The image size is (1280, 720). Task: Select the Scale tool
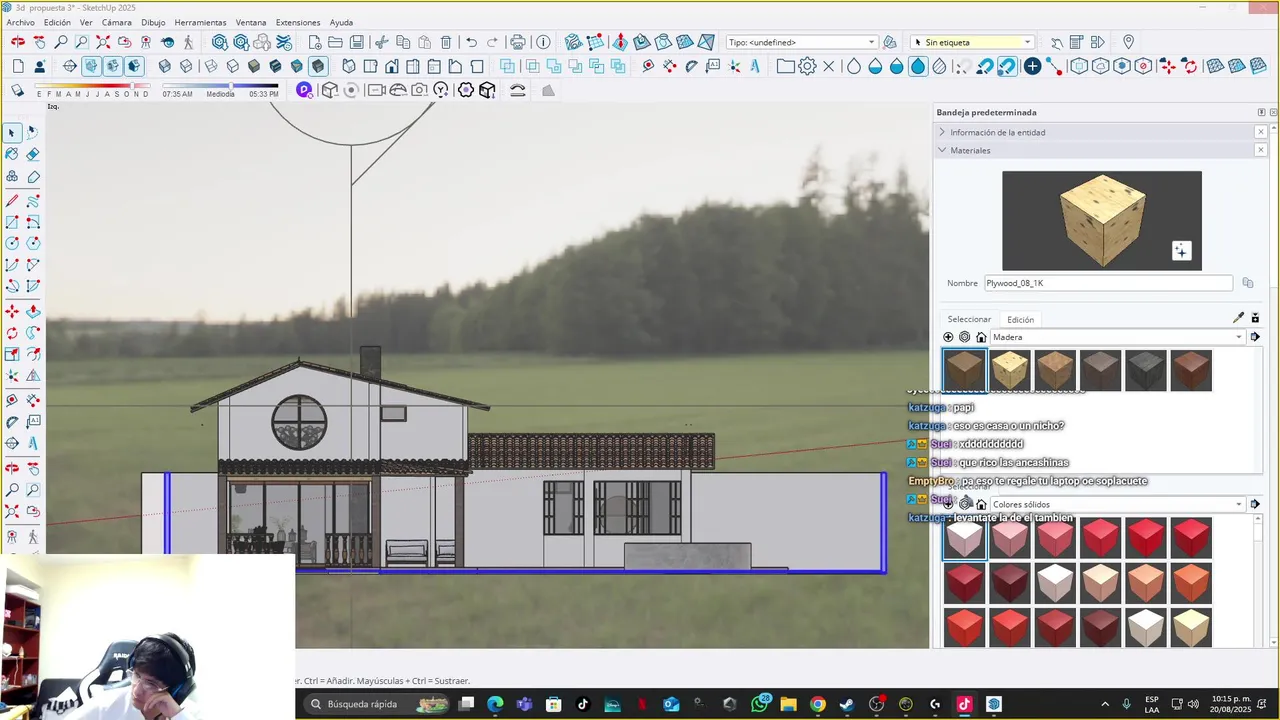point(12,354)
